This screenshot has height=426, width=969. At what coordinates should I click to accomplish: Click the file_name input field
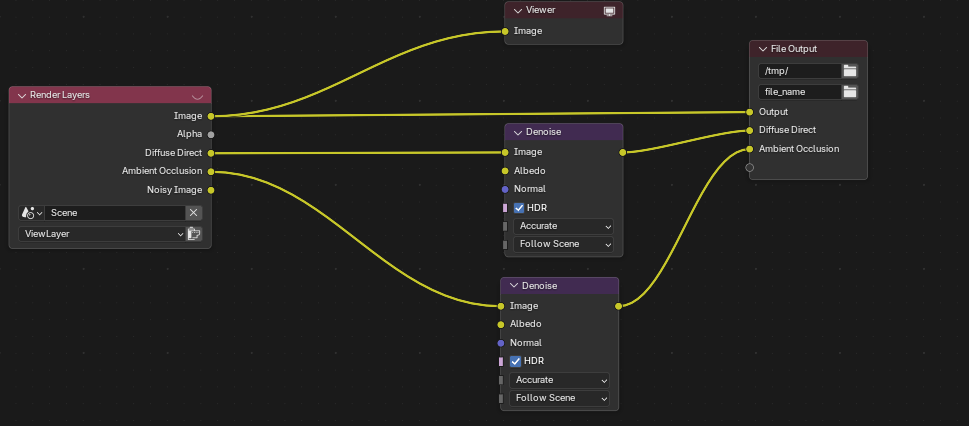coord(799,92)
